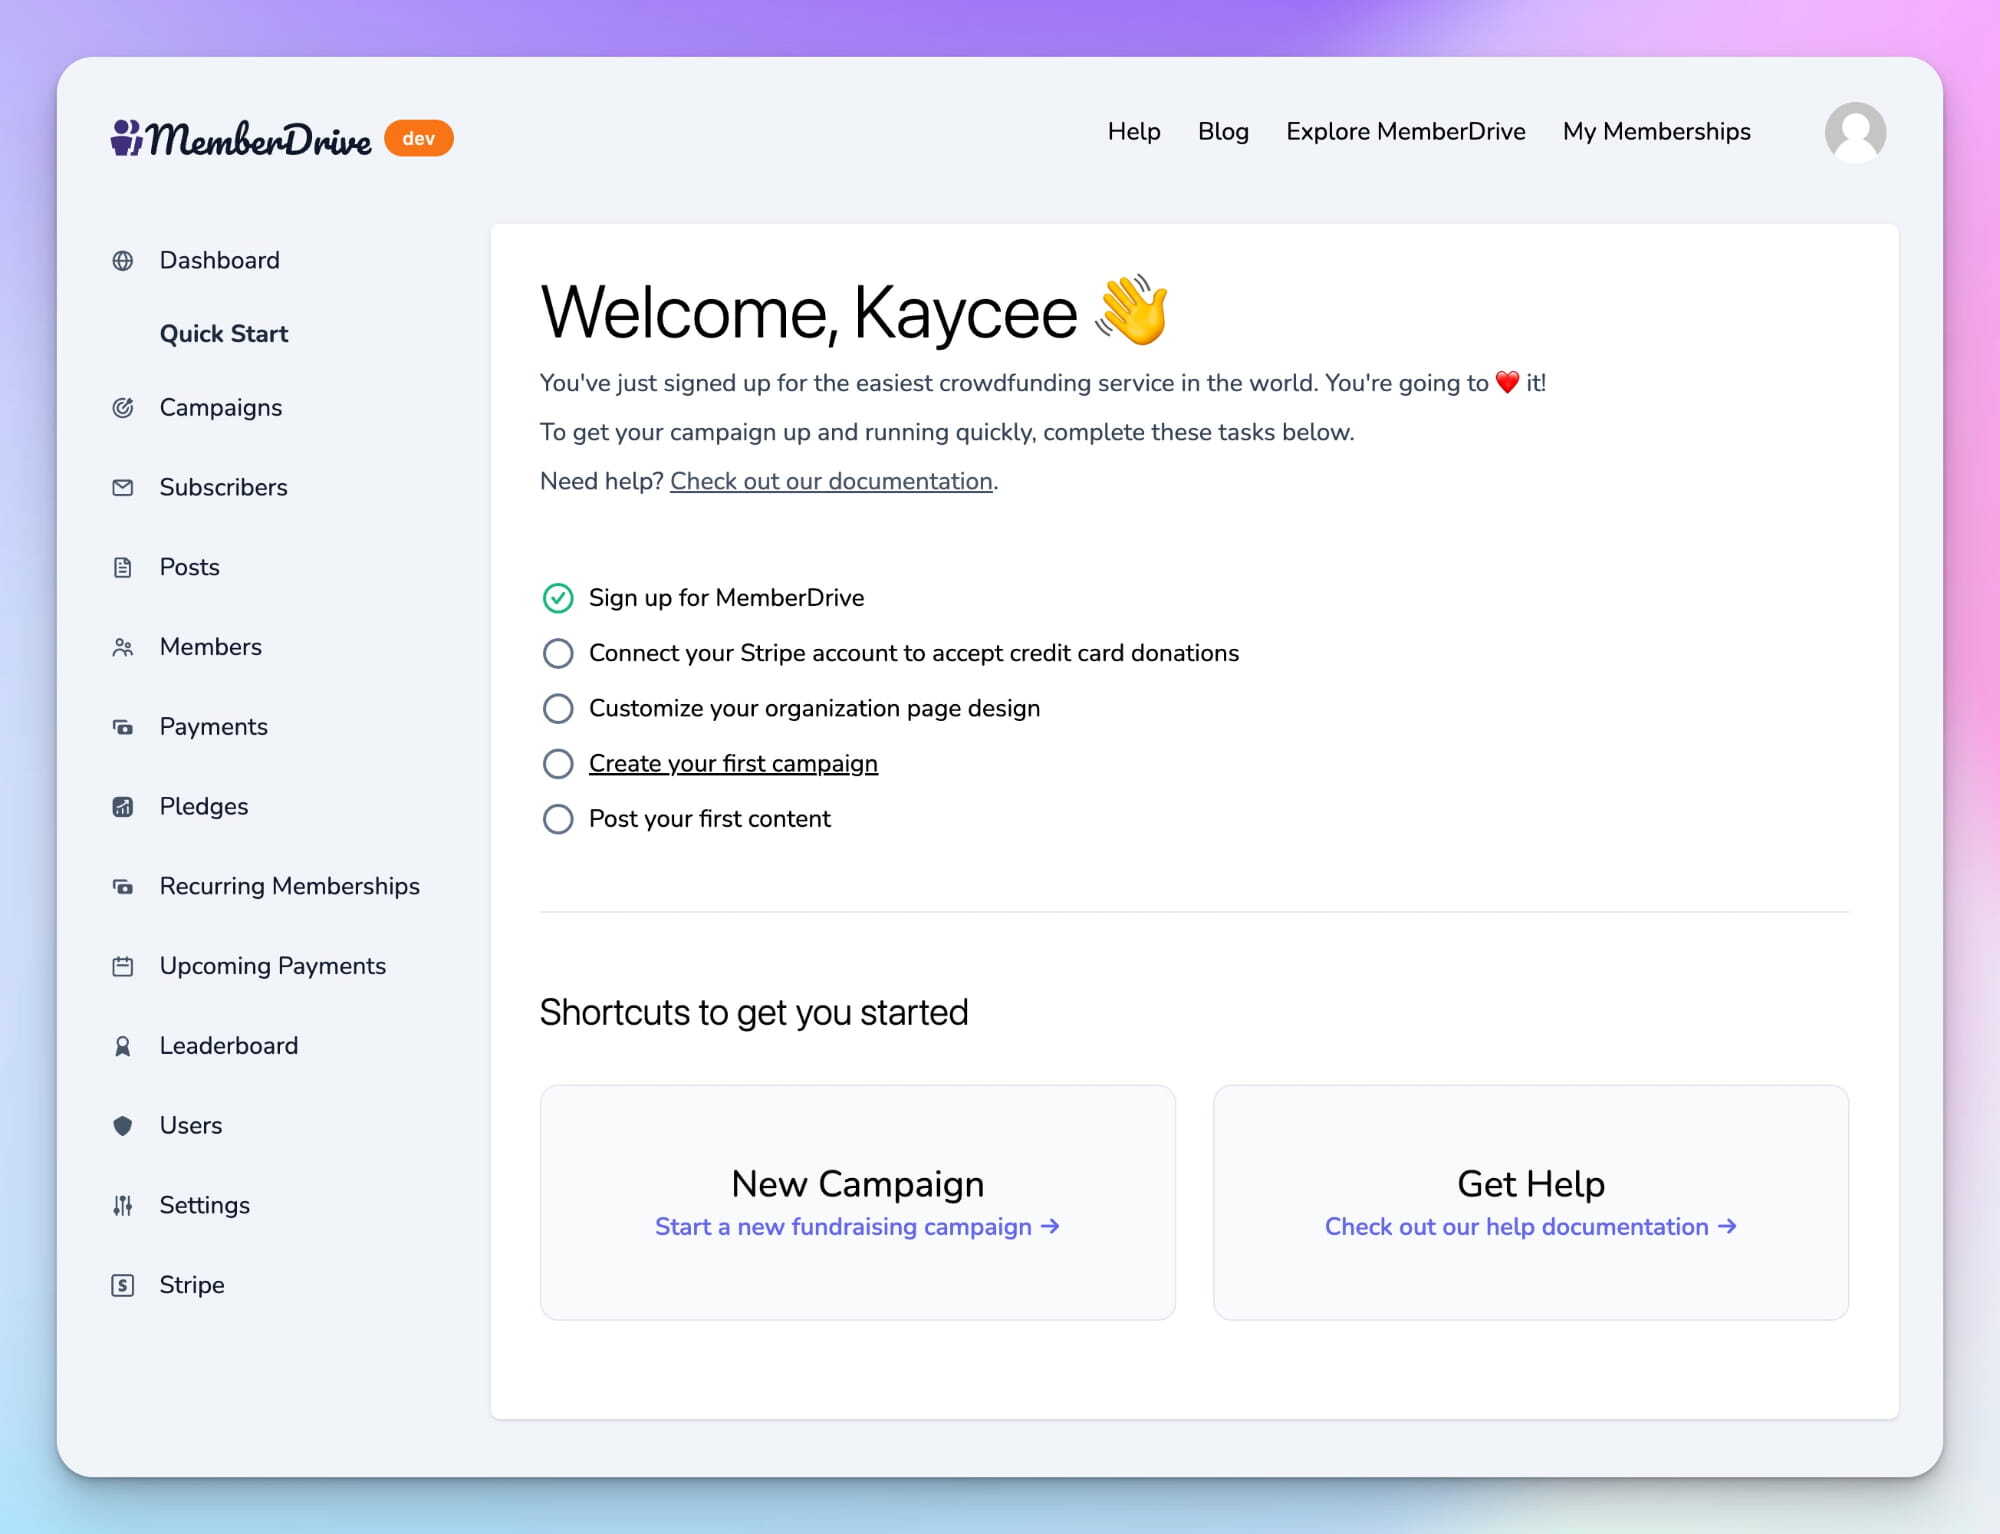
Task: Select Quick Start in the sidebar
Action: 224,334
